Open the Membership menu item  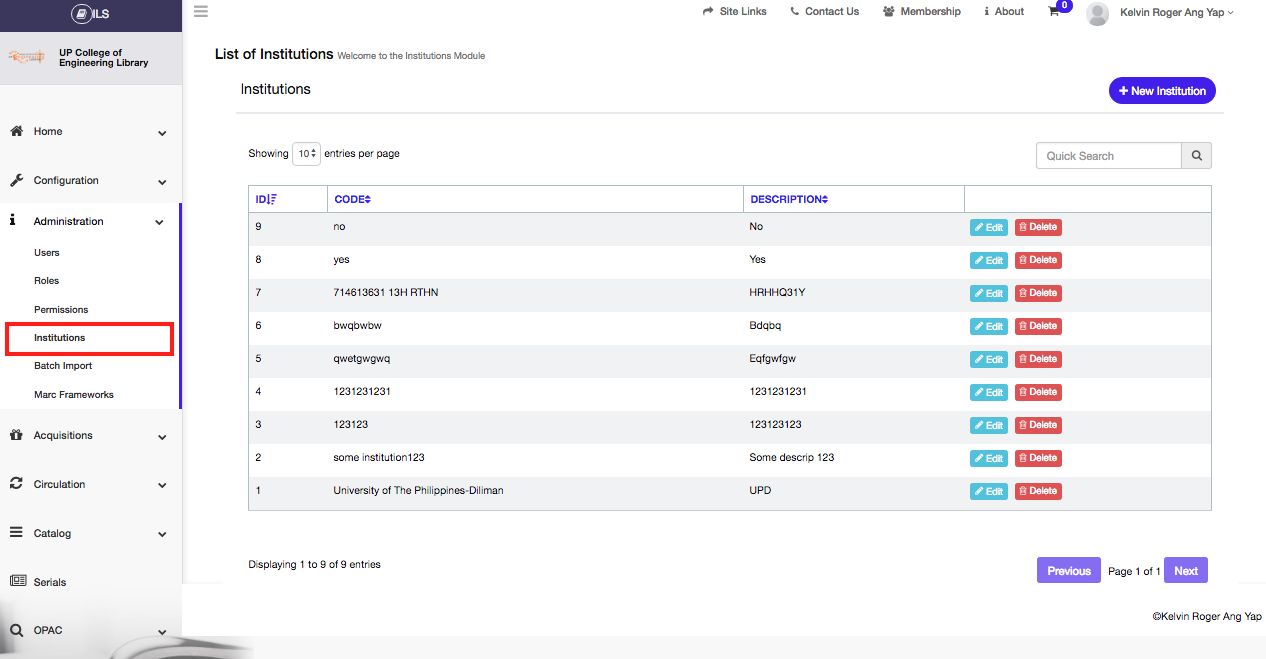pos(921,12)
